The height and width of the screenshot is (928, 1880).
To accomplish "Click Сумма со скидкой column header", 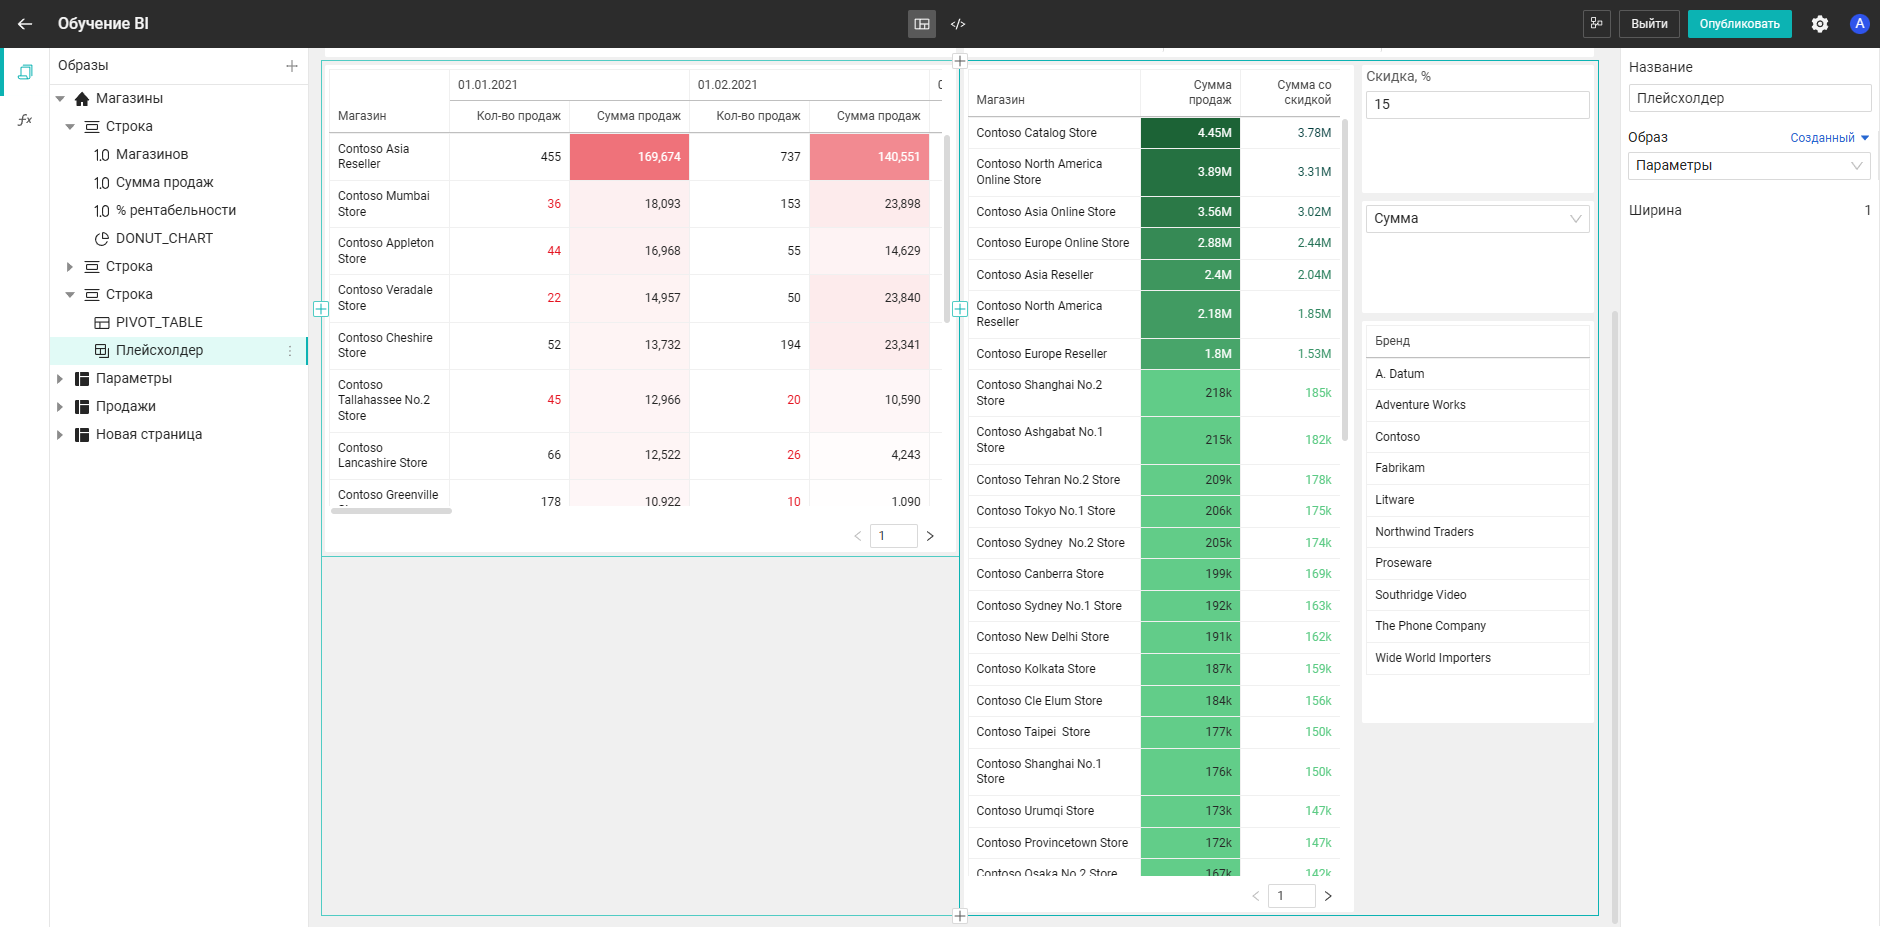I will pyautogui.click(x=1291, y=92).
